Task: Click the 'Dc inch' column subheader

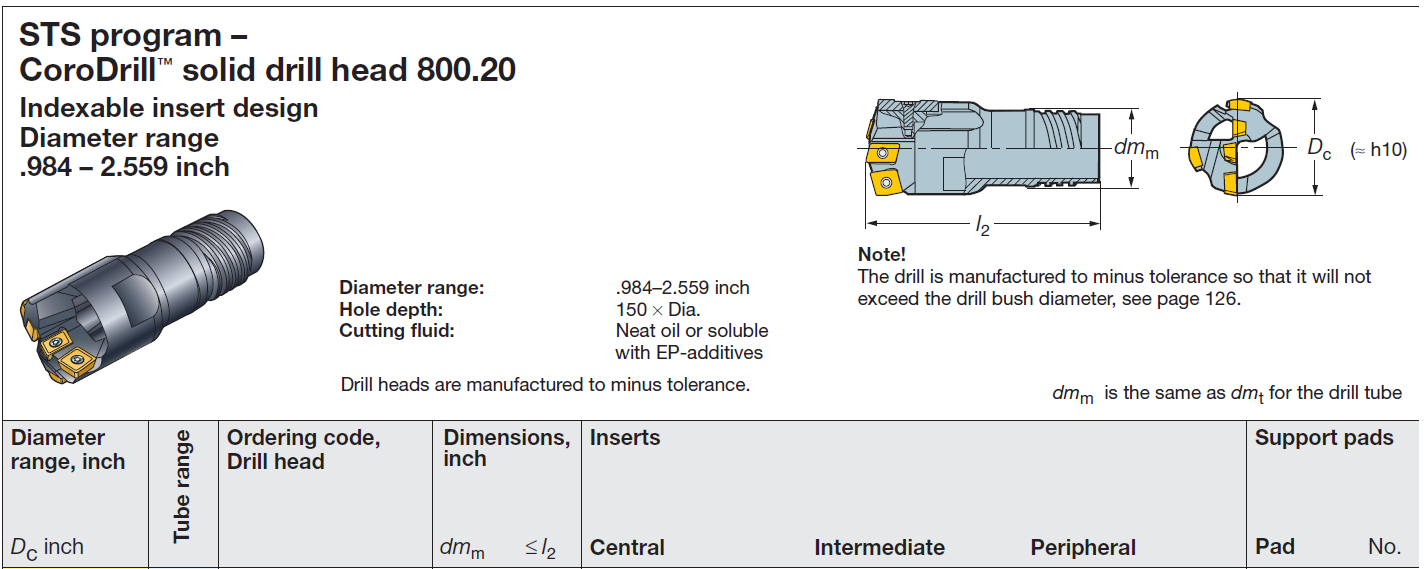Action: click(x=47, y=548)
